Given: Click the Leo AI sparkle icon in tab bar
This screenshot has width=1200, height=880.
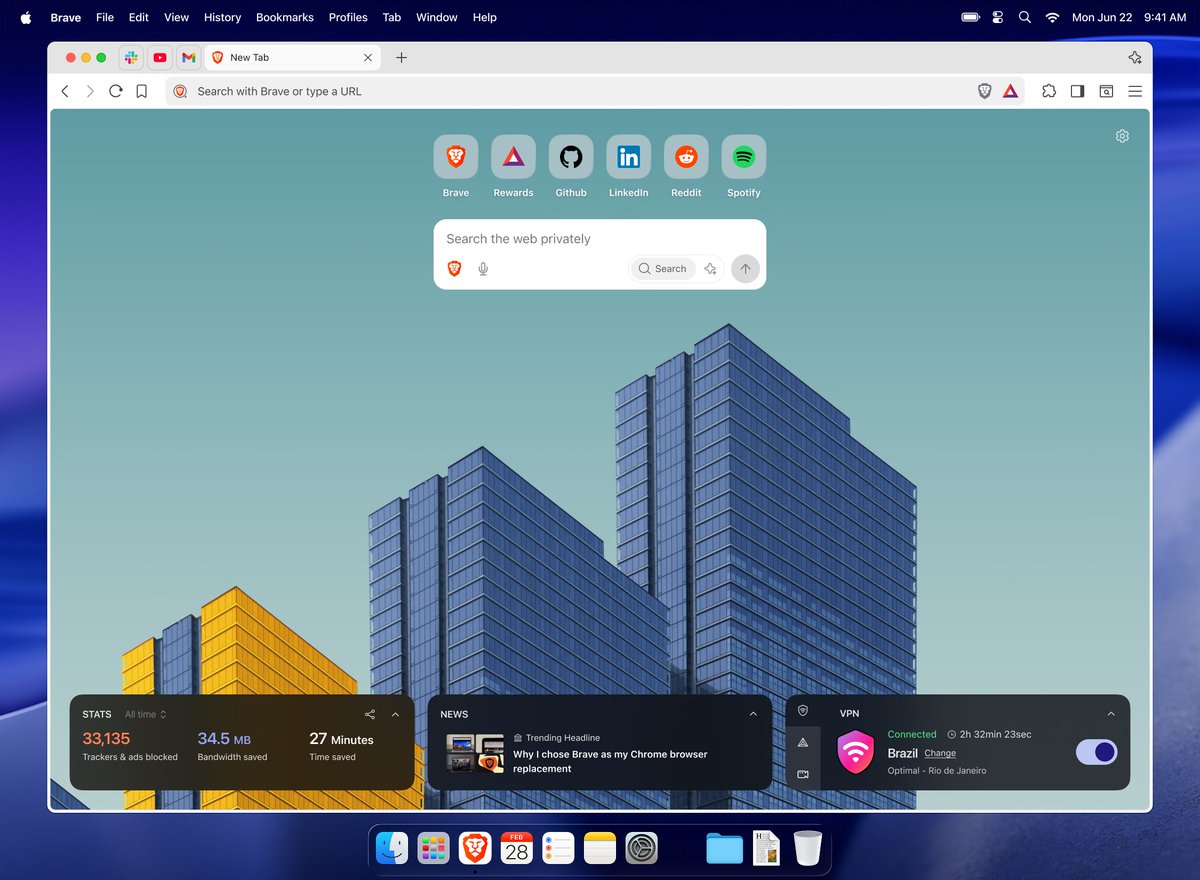Looking at the screenshot, I should coord(1134,58).
